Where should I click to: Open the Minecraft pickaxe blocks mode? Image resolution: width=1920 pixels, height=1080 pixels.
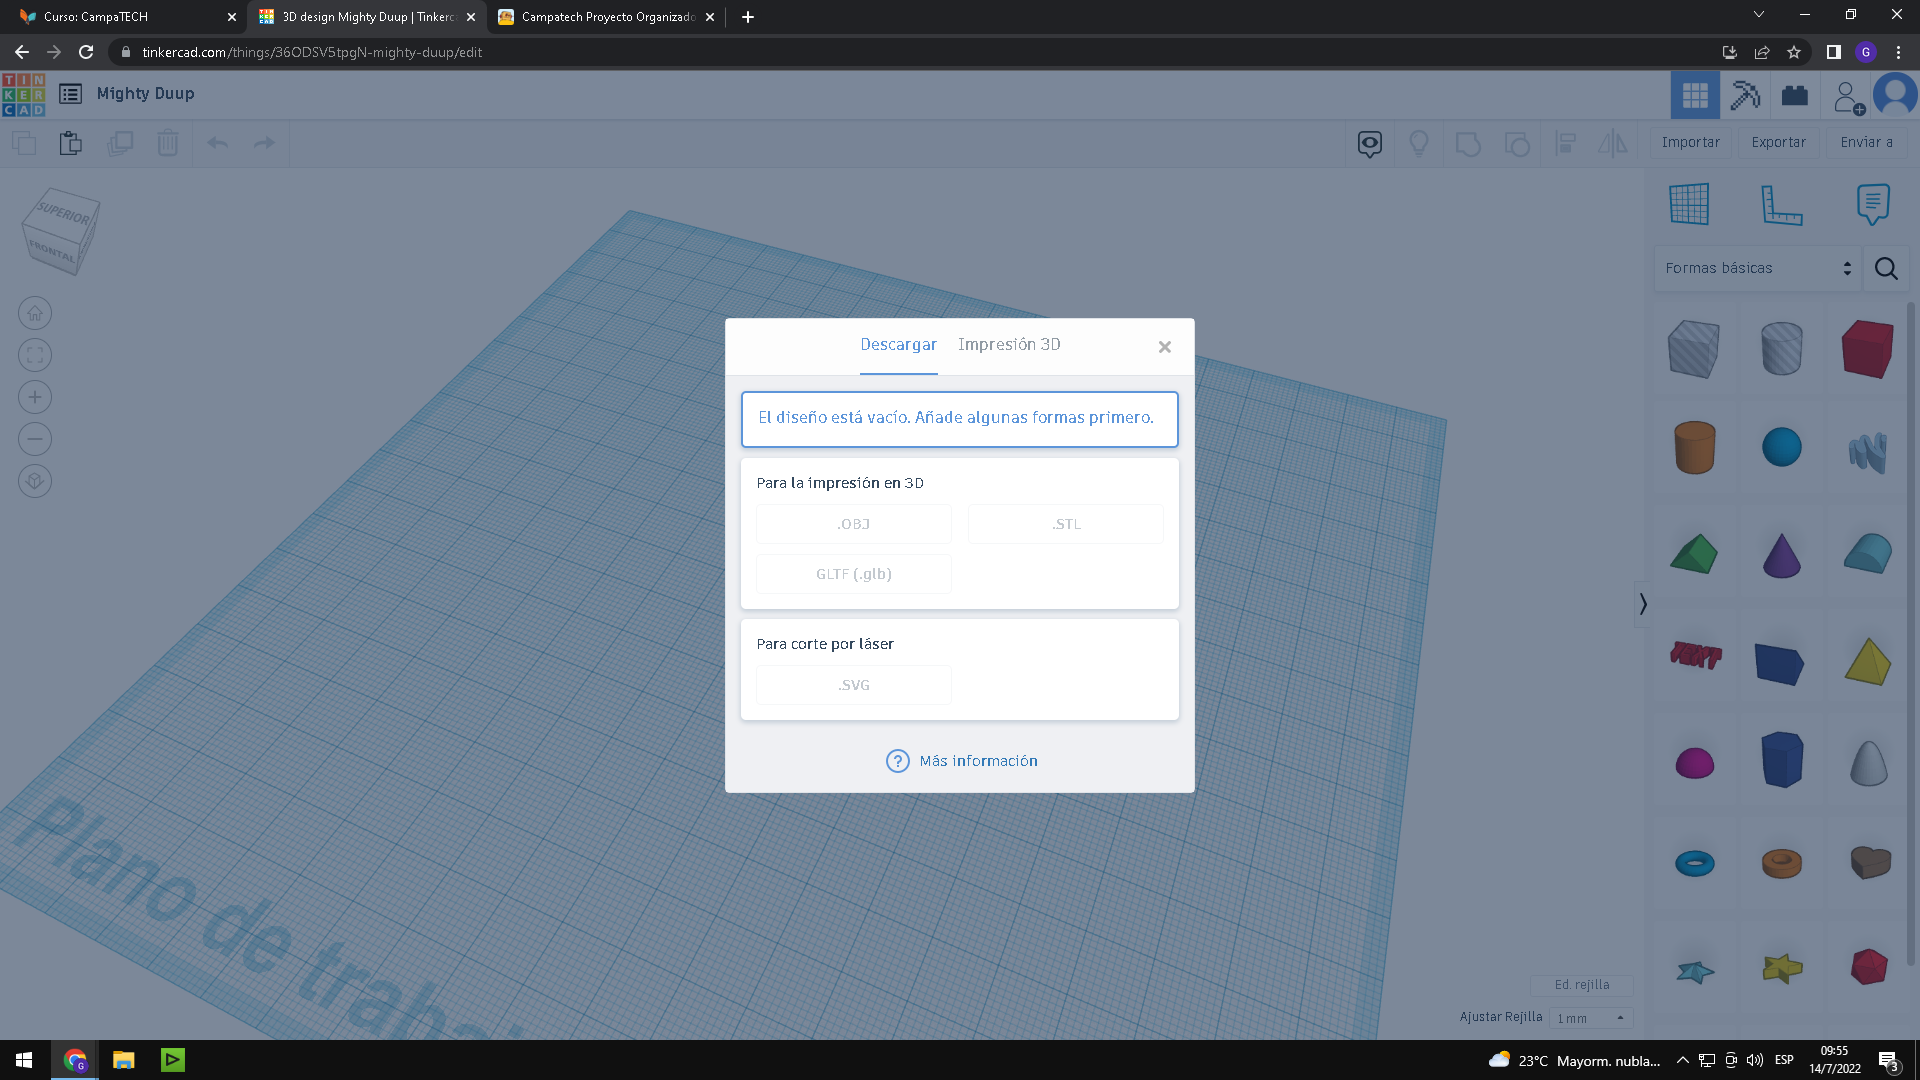1745,95
